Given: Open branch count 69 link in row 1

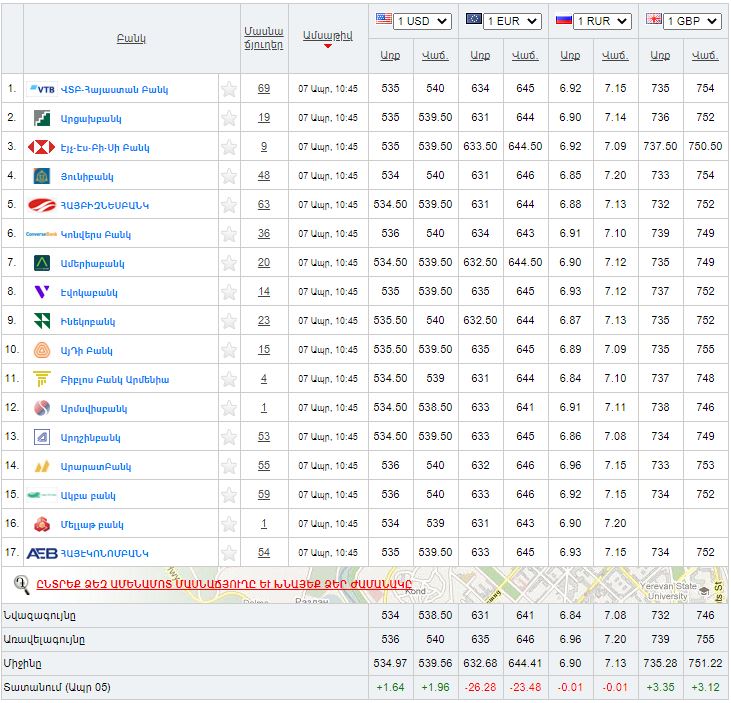Looking at the screenshot, I should pyautogui.click(x=264, y=89).
